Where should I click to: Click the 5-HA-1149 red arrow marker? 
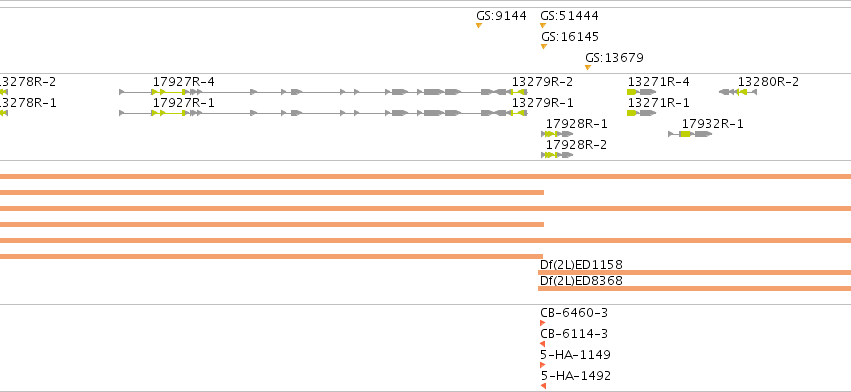click(x=543, y=365)
